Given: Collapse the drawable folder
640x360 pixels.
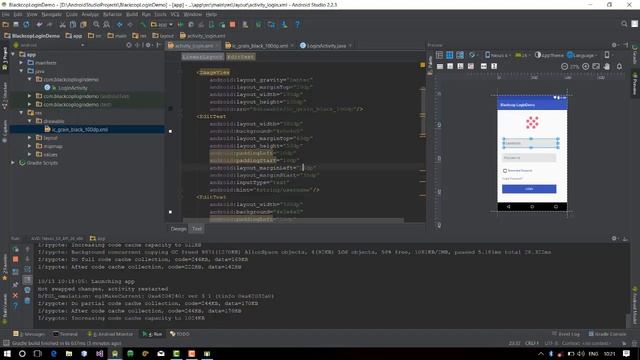Looking at the screenshot, I should pyautogui.click(x=29, y=121).
